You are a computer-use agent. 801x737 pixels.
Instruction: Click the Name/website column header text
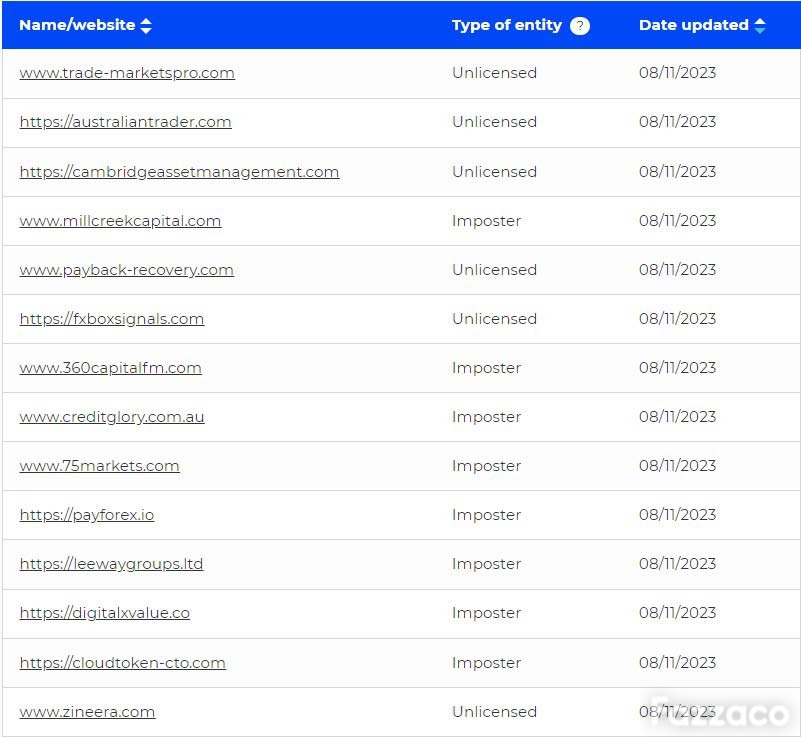77,25
